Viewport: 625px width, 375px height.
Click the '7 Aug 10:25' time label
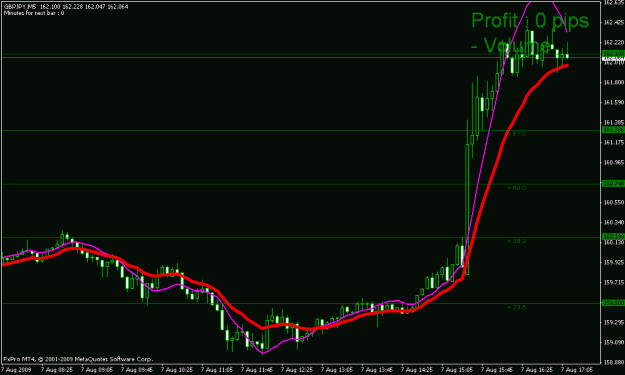point(177,370)
